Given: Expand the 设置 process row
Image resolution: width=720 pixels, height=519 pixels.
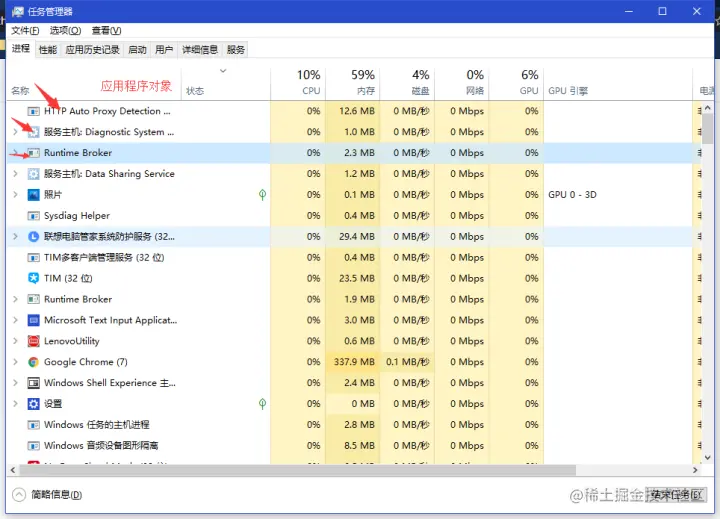Looking at the screenshot, I should coord(15,404).
